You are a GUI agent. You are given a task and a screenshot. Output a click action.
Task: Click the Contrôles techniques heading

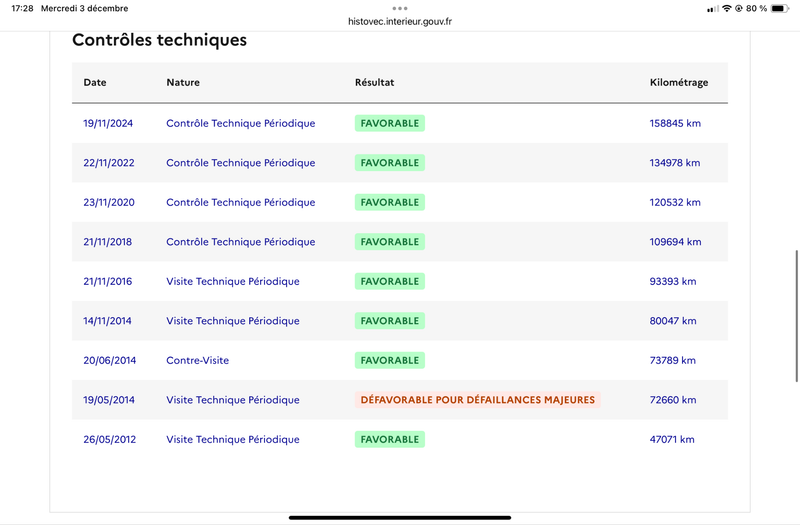159,41
